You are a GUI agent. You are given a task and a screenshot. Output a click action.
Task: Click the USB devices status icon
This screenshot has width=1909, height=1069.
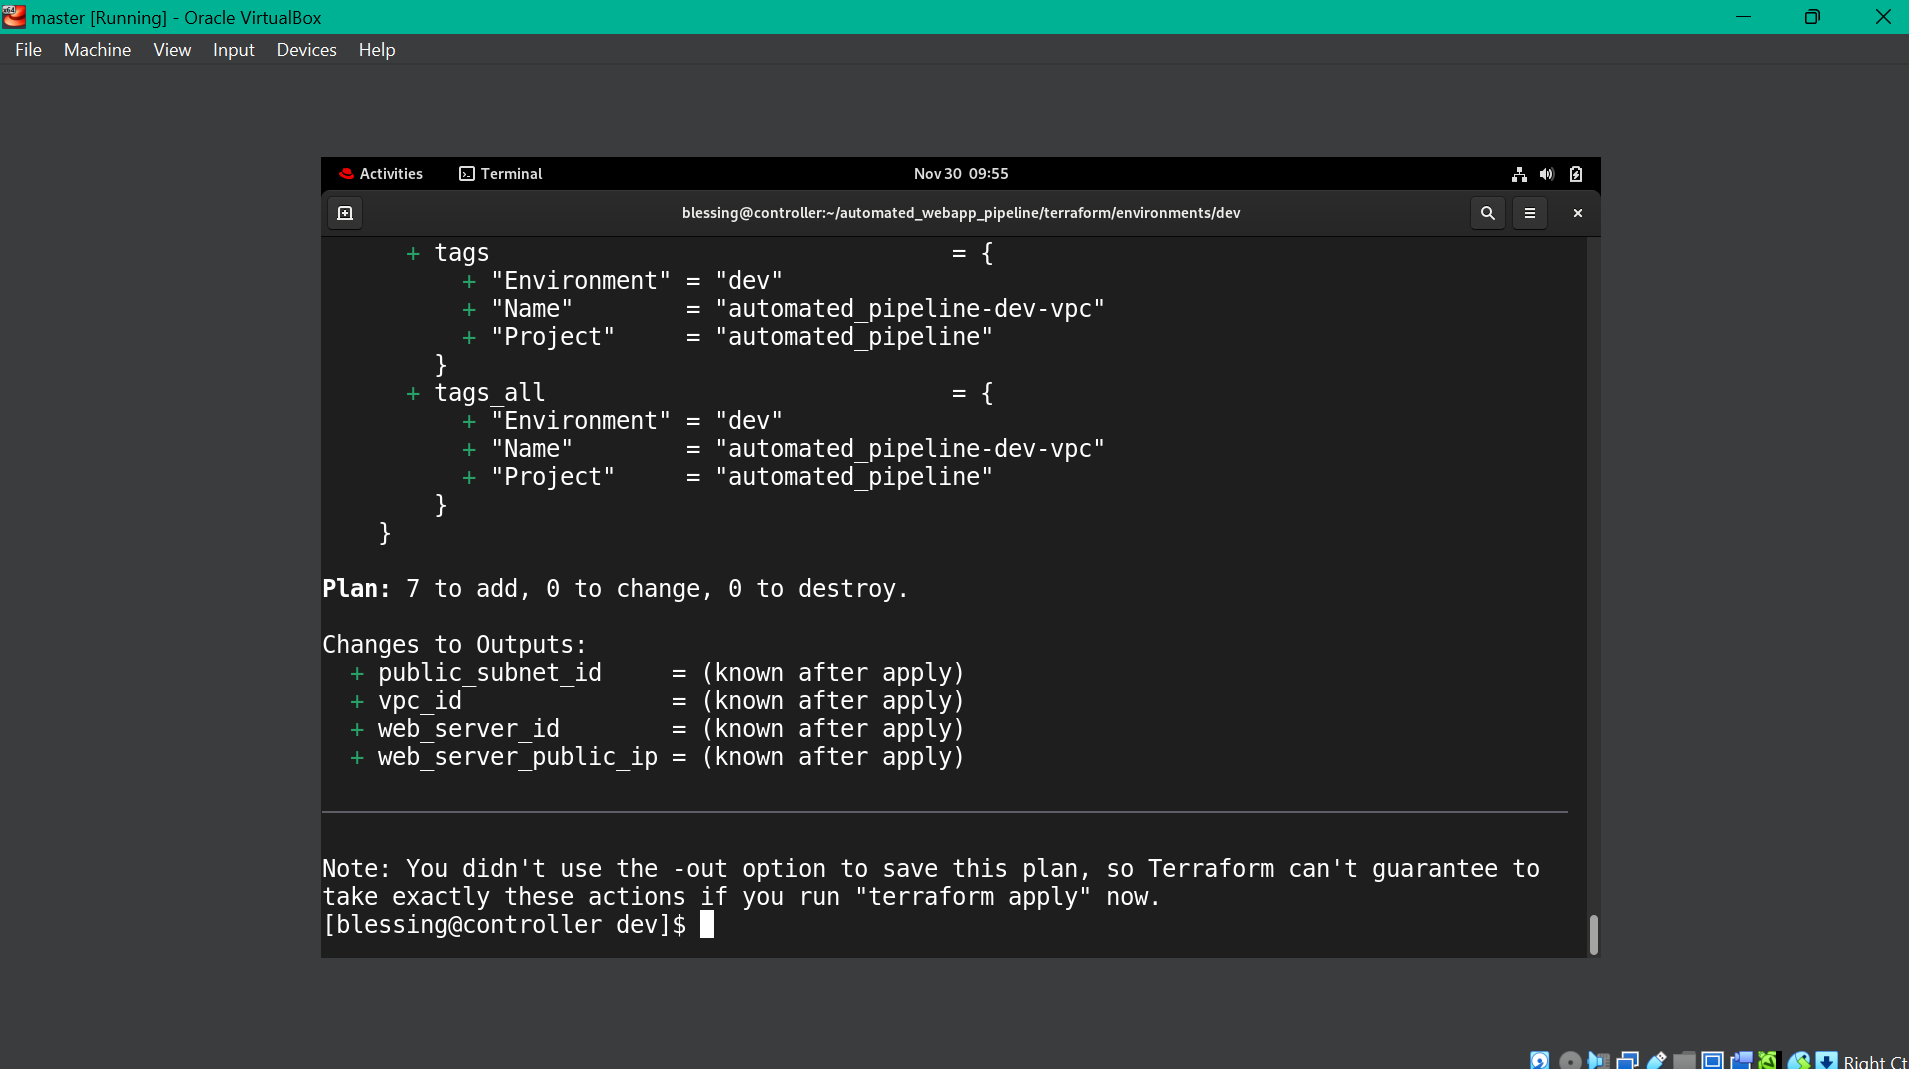pyautogui.click(x=1655, y=1060)
